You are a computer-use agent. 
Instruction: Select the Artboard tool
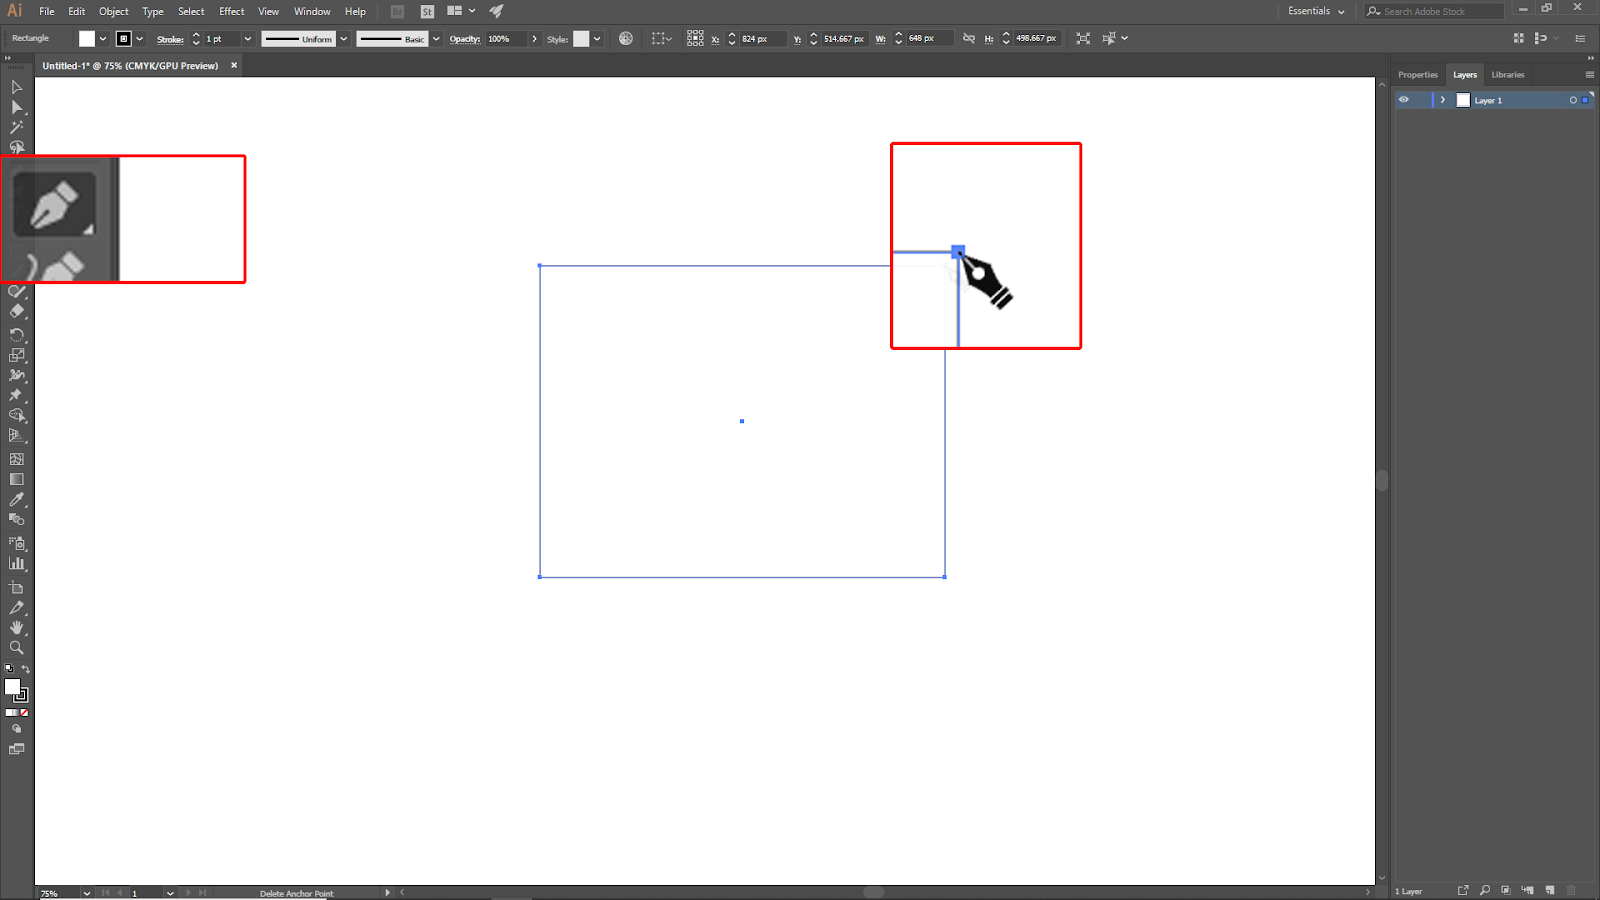(x=16, y=587)
